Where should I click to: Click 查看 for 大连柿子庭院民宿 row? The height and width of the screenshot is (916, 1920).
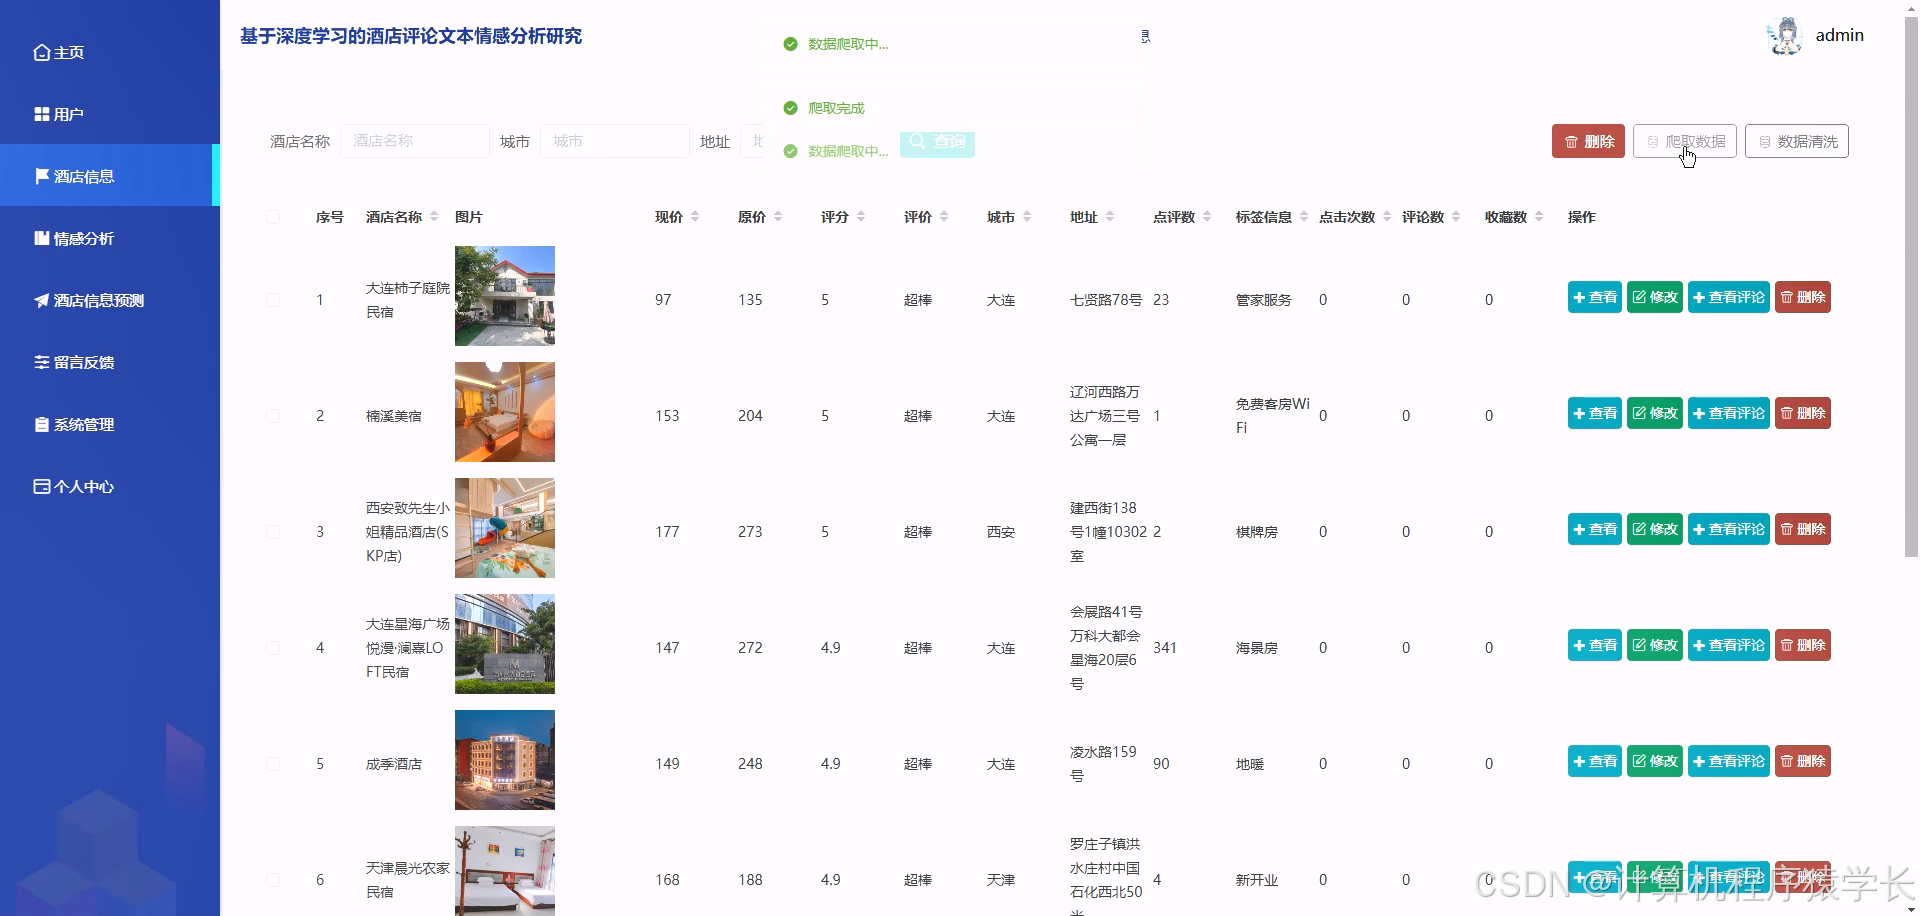(1595, 297)
